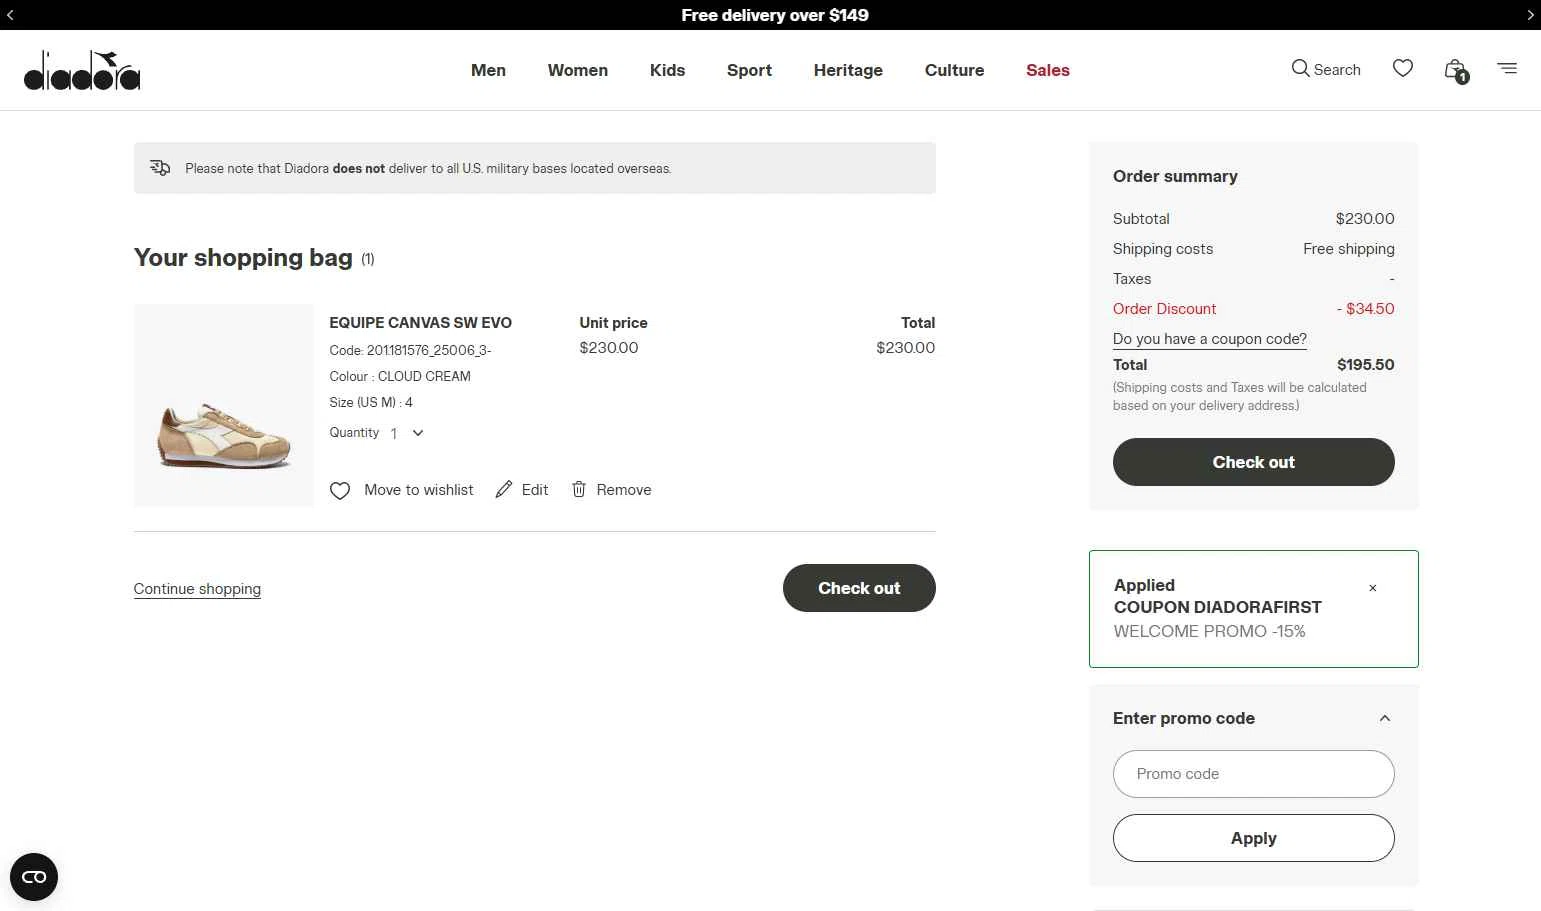Click the Edit label text
The height and width of the screenshot is (911, 1541).
[535, 490]
